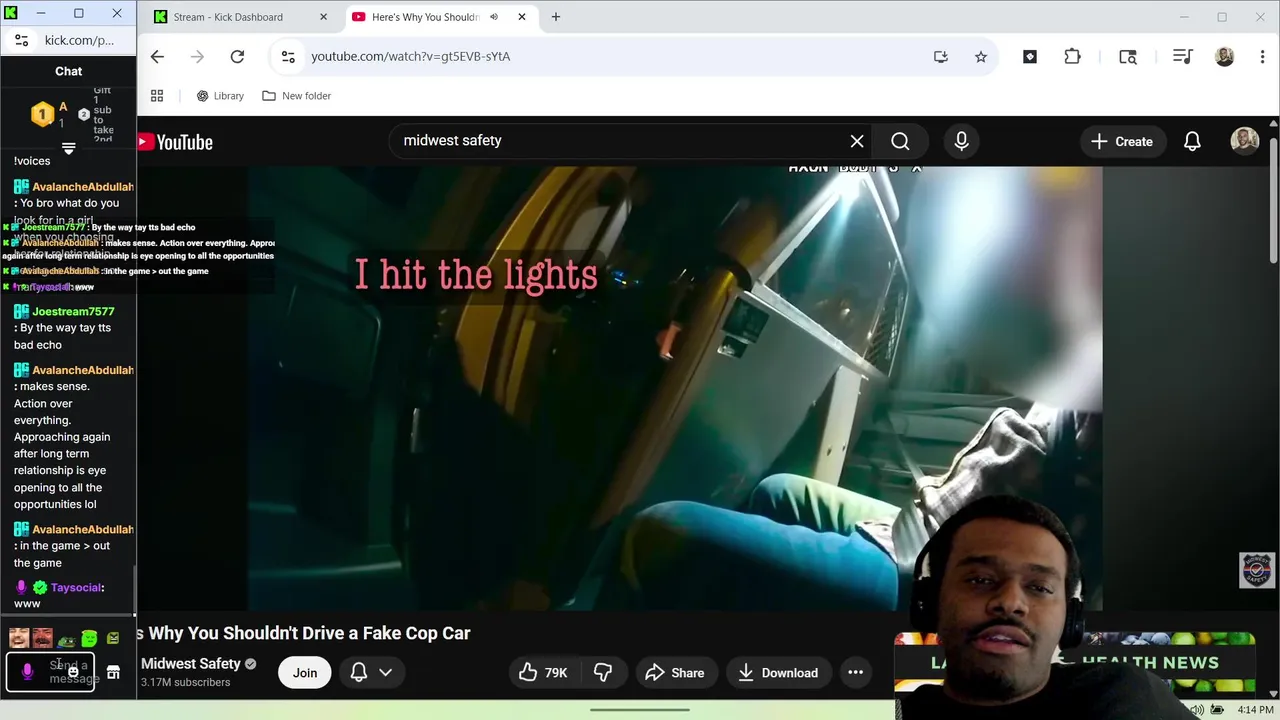Click the YouTube search magnifier button
This screenshot has width=1280, height=720.
(x=900, y=141)
